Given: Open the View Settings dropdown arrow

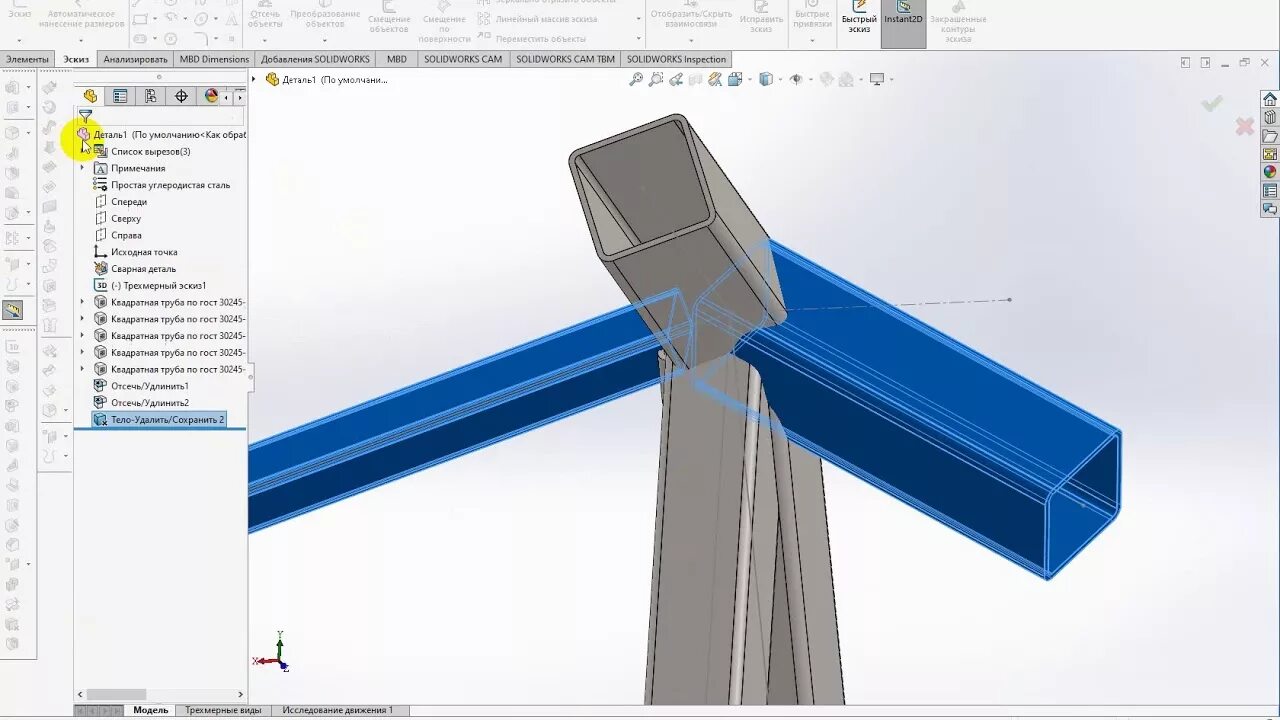Looking at the screenshot, I should coord(891,79).
